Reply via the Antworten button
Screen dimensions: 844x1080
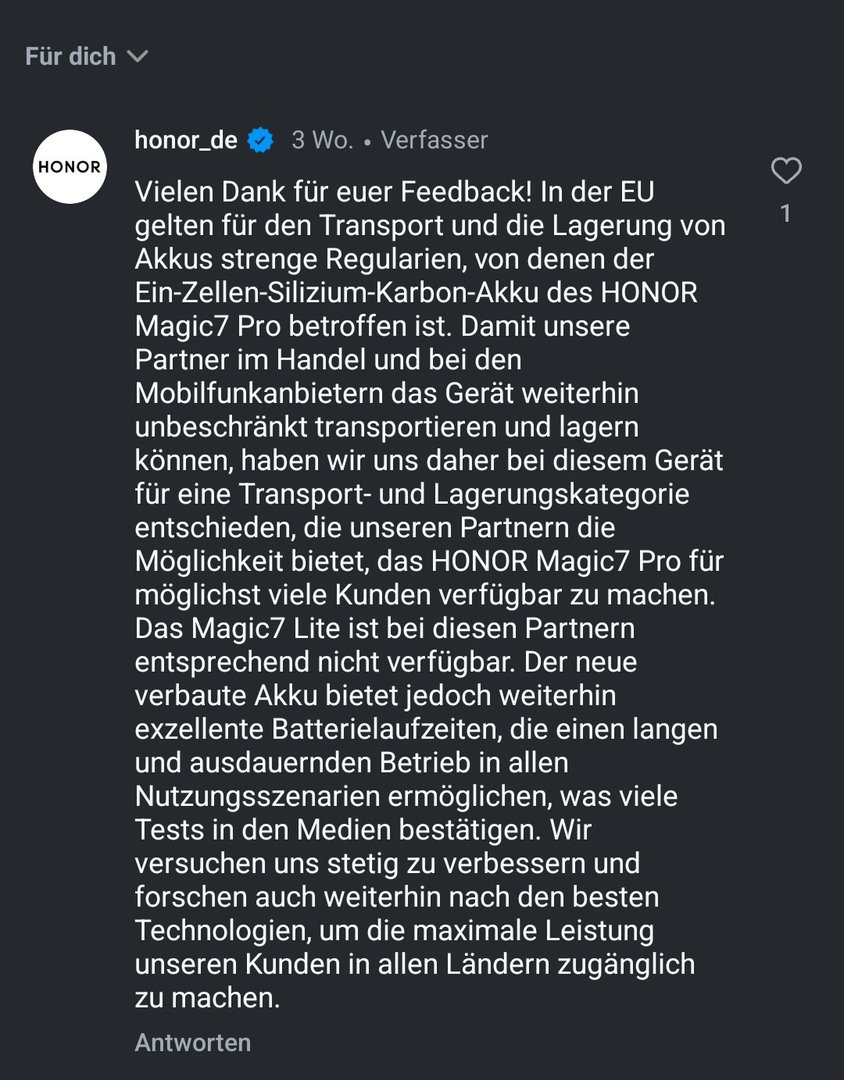coord(193,1043)
